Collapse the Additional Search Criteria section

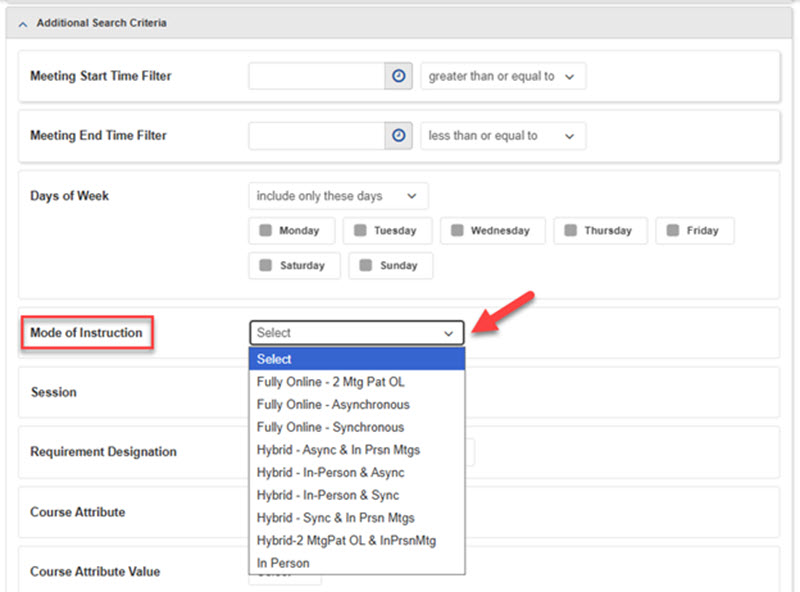(23, 22)
